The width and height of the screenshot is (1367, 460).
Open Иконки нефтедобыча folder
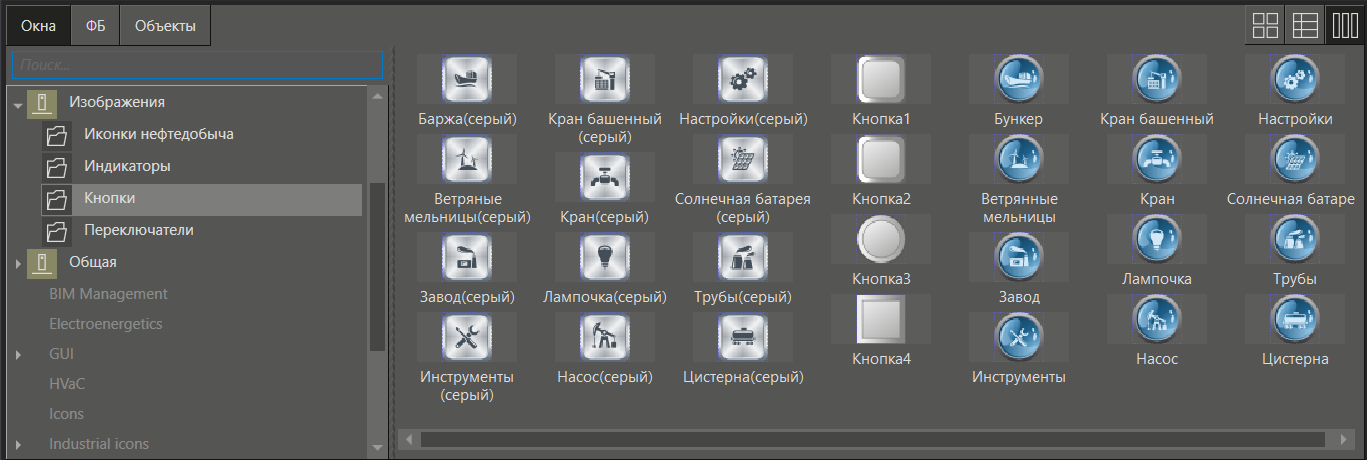pos(159,134)
